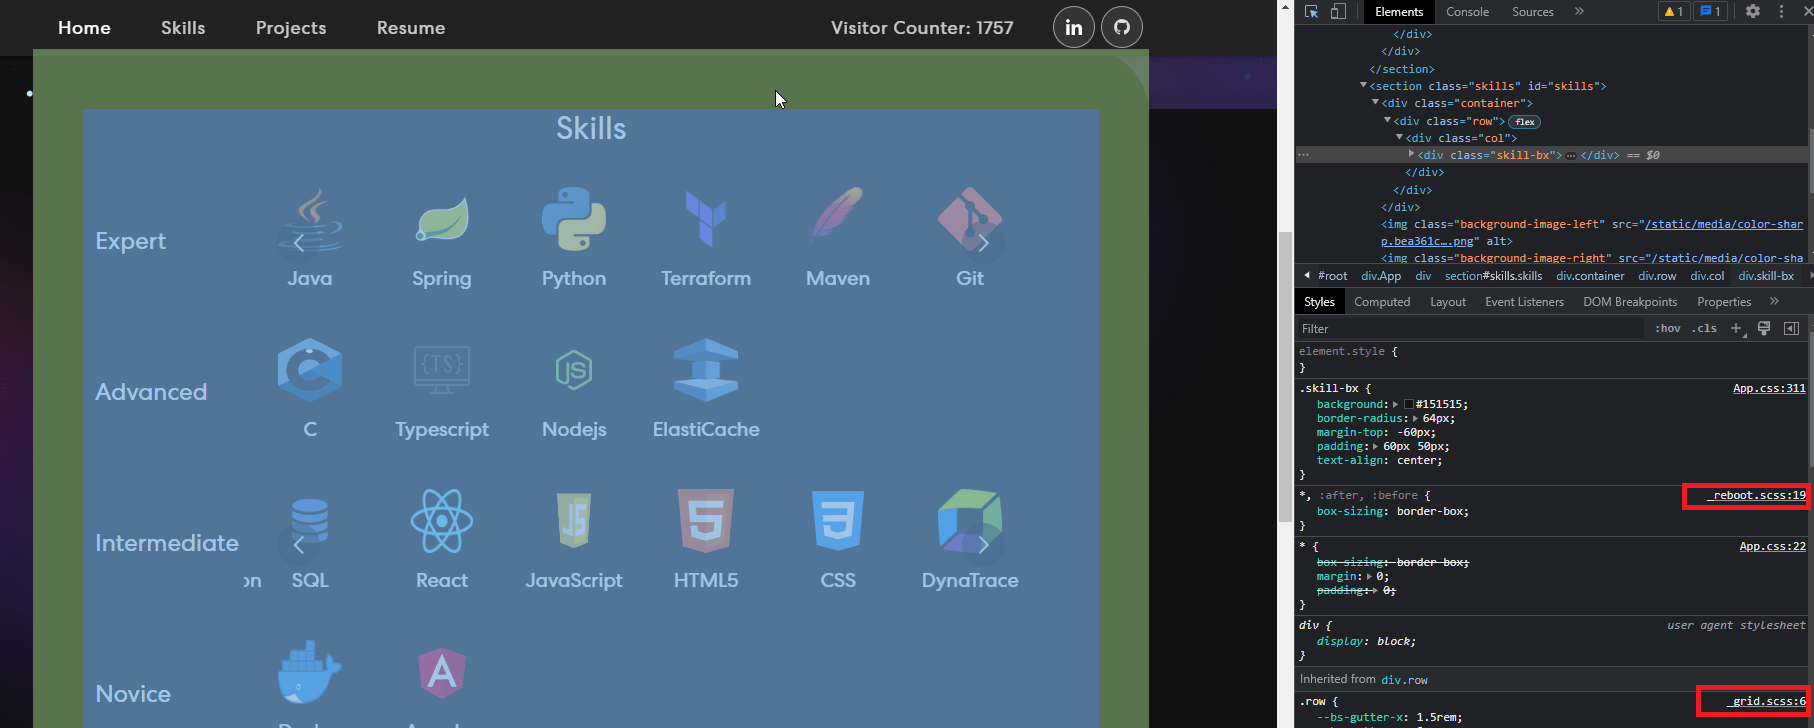Previous slide arrow in Intermediate skills row
The image size is (1814, 728).
pos(298,544)
